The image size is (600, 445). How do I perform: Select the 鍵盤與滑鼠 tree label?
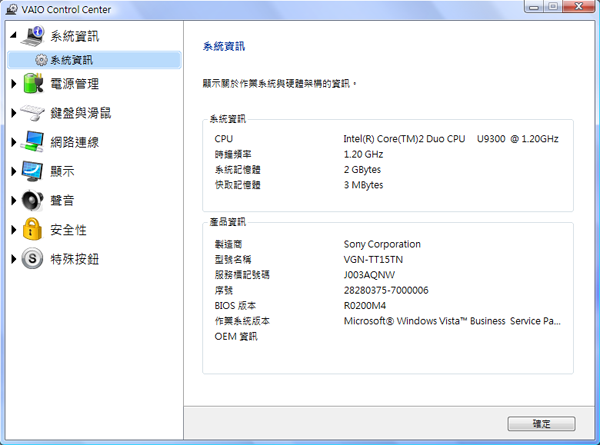pos(81,113)
